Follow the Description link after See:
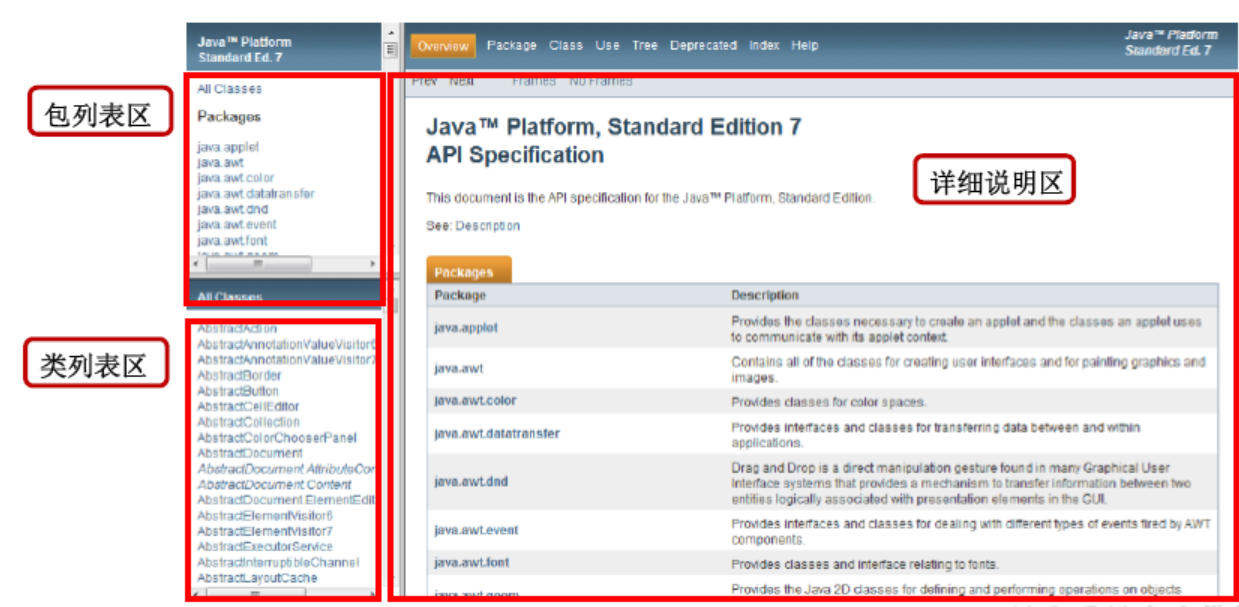Screen dimensions: 1239x607 click(488, 226)
